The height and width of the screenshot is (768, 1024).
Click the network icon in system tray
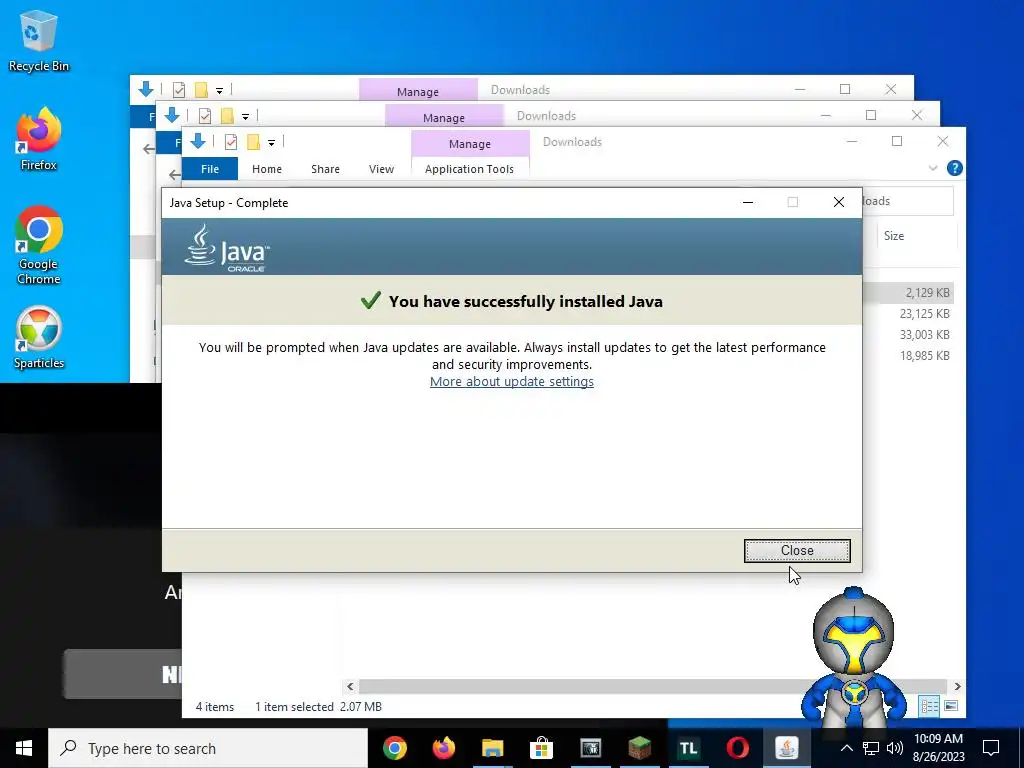tap(871, 748)
